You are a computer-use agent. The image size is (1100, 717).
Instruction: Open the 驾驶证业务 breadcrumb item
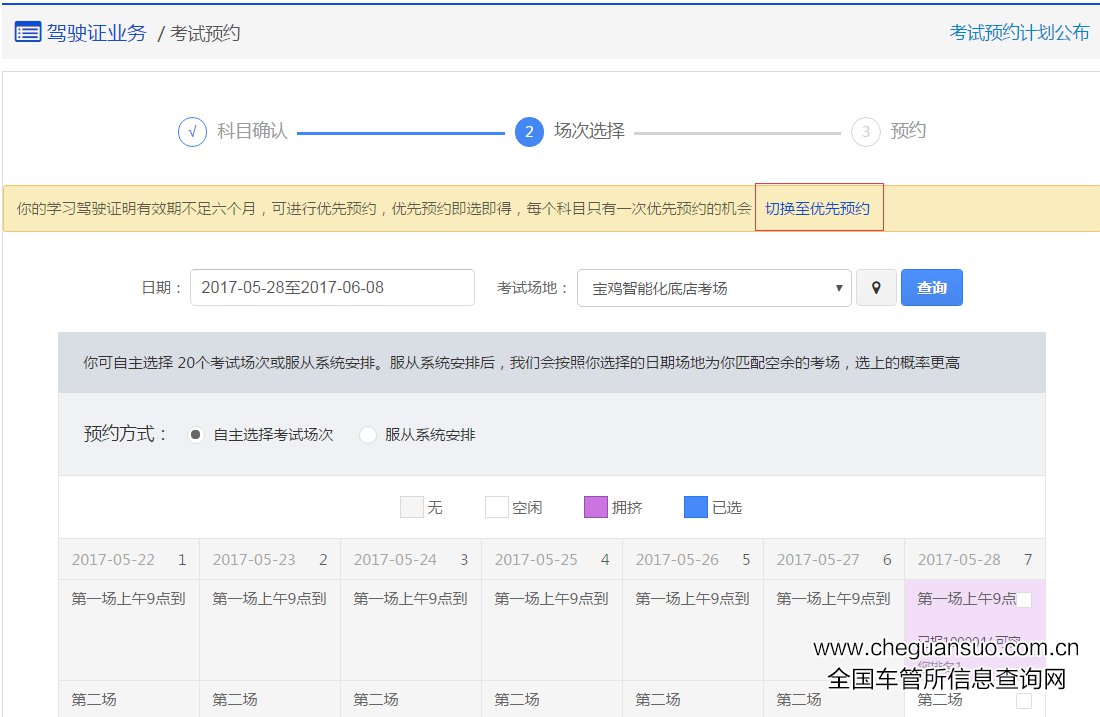click(96, 32)
